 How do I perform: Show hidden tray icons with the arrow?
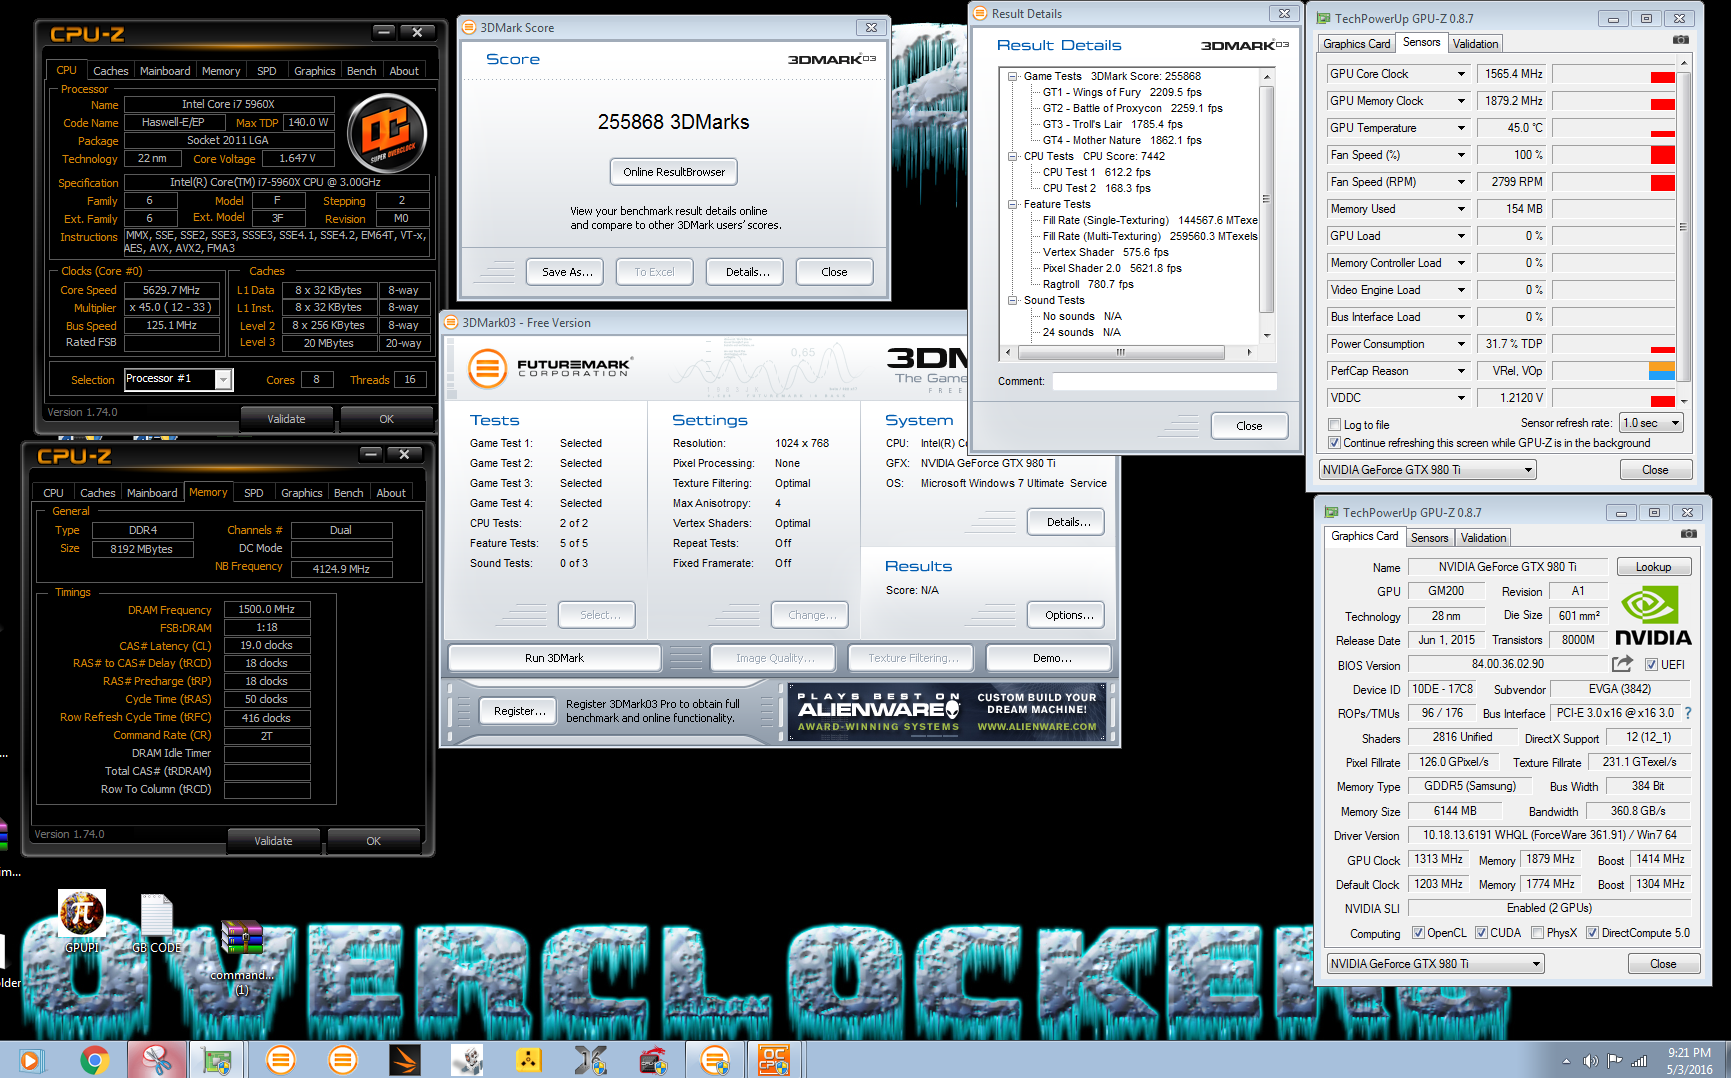coord(1566,1061)
